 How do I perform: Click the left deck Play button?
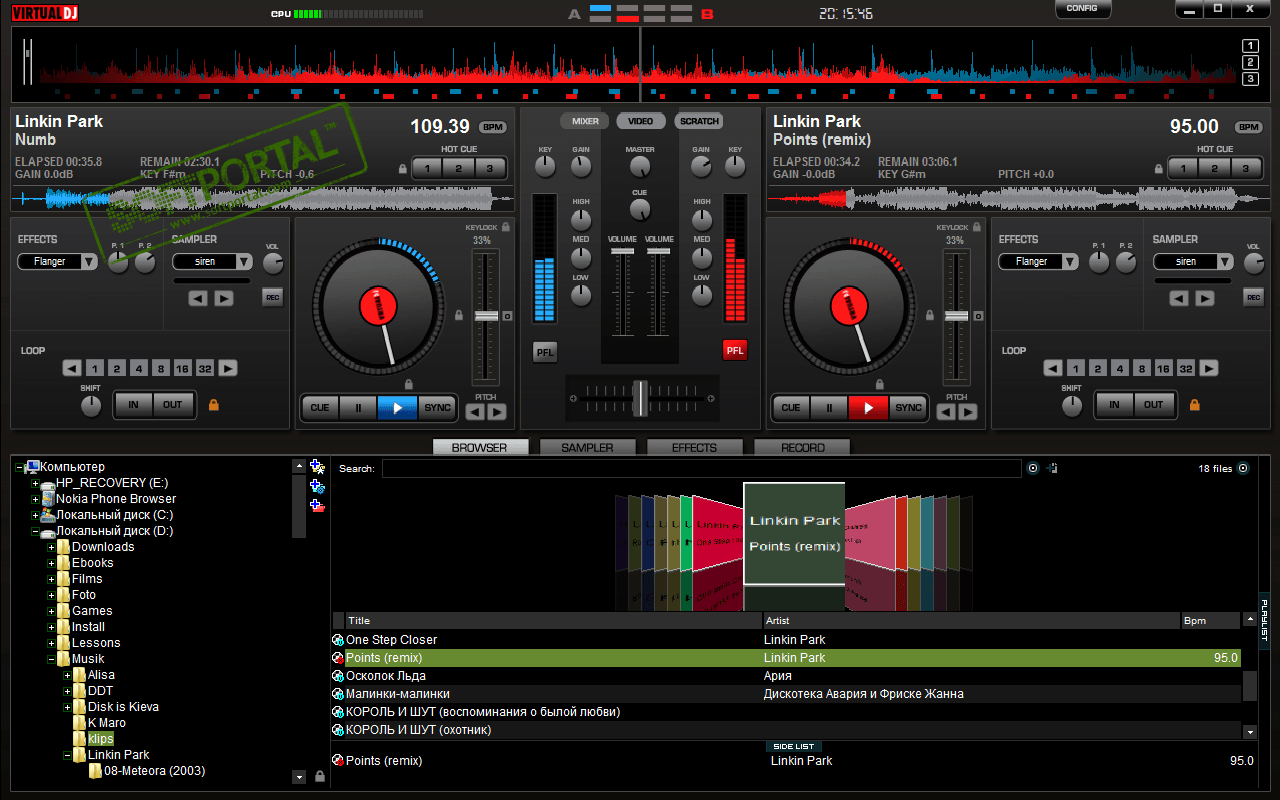tap(397, 407)
